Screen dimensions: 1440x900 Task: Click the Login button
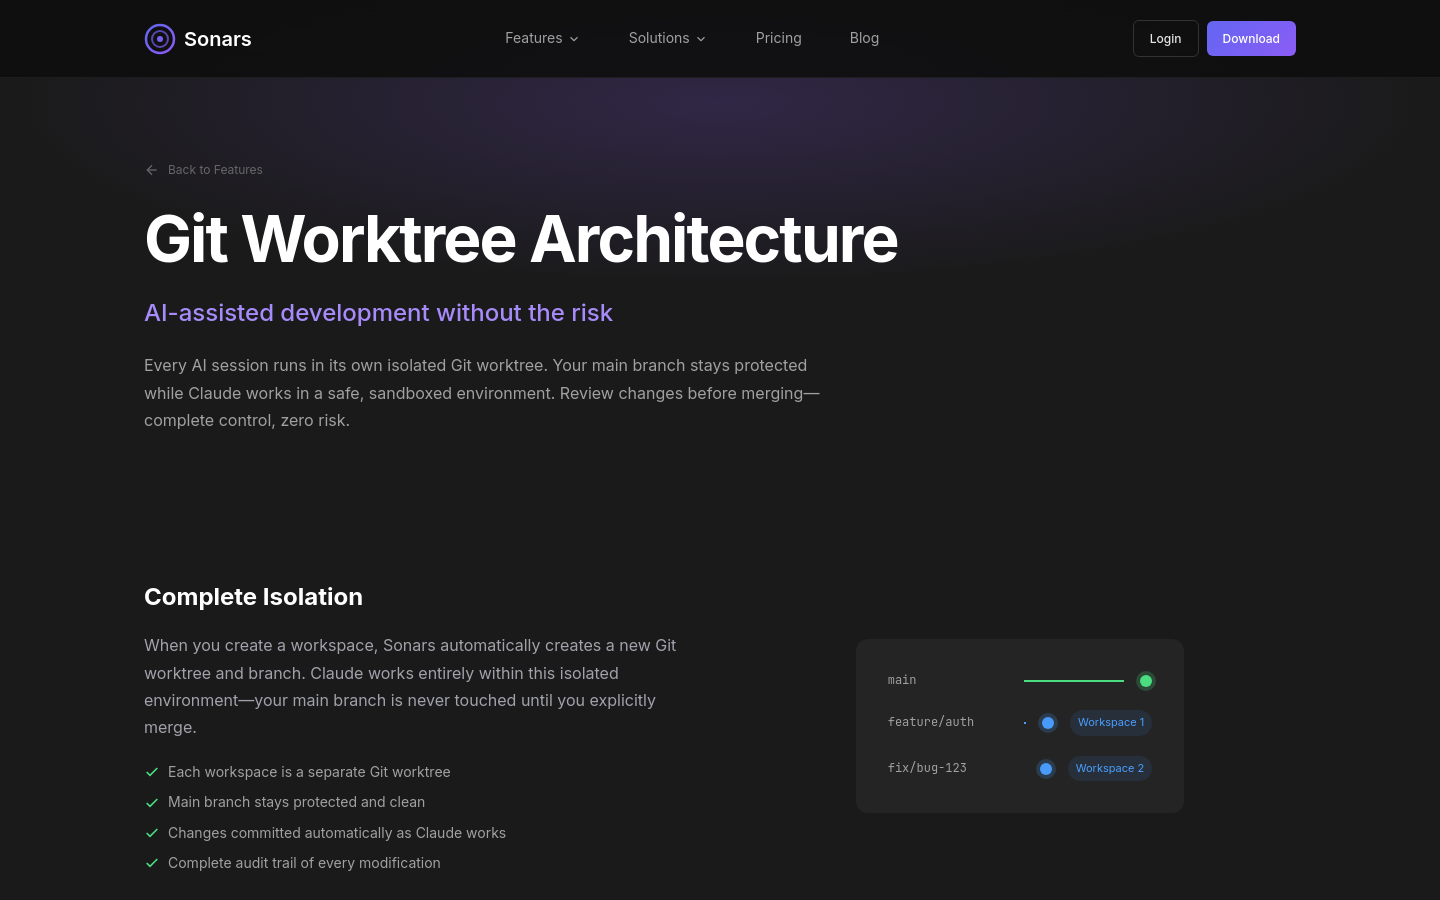(x=1166, y=39)
